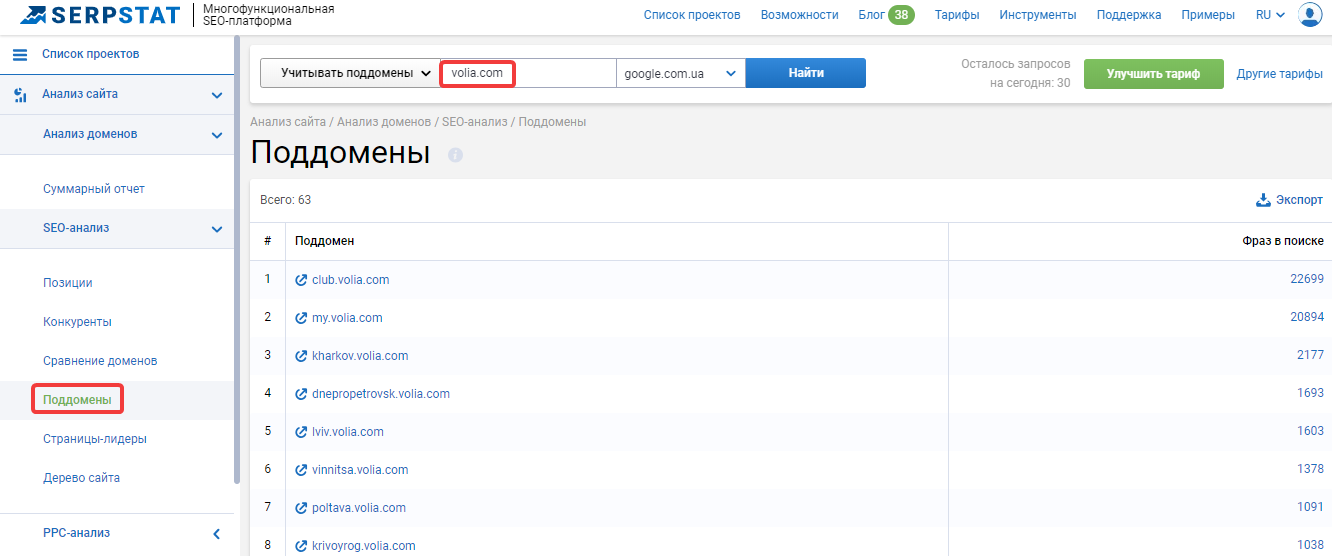1332x556 pixels.
Task: Click the export download icon
Action: click(x=1263, y=200)
